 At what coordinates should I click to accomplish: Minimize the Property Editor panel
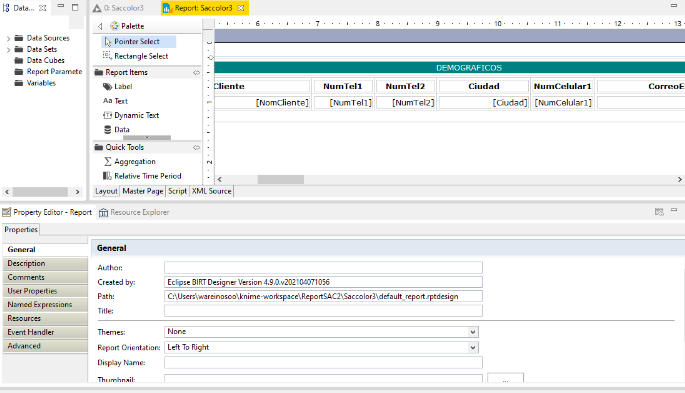coord(674,210)
